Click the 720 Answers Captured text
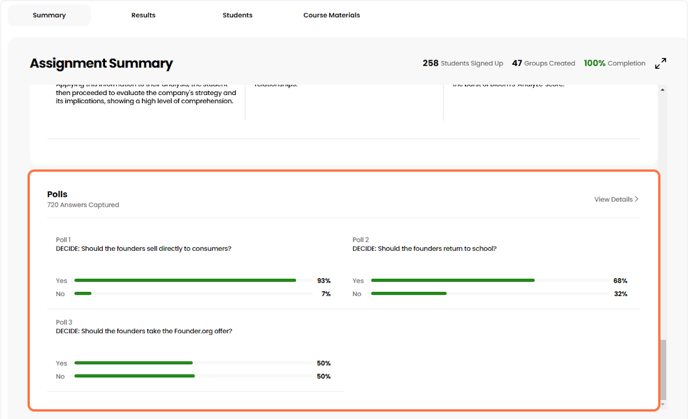This screenshot has height=419, width=688. pos(83,205)
